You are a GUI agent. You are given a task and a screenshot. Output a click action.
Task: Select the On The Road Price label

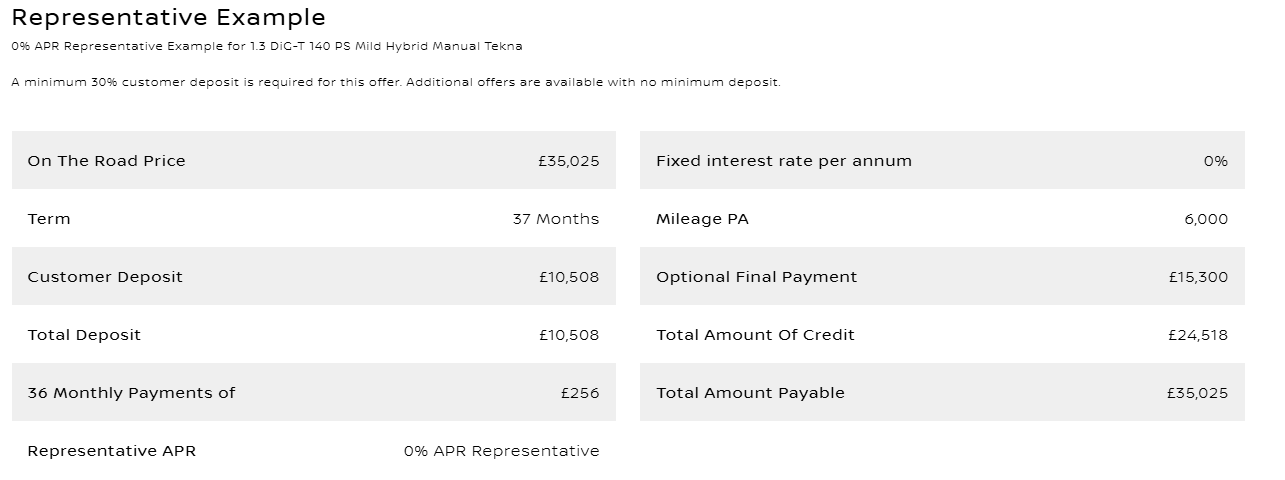(x=106, y=161)
